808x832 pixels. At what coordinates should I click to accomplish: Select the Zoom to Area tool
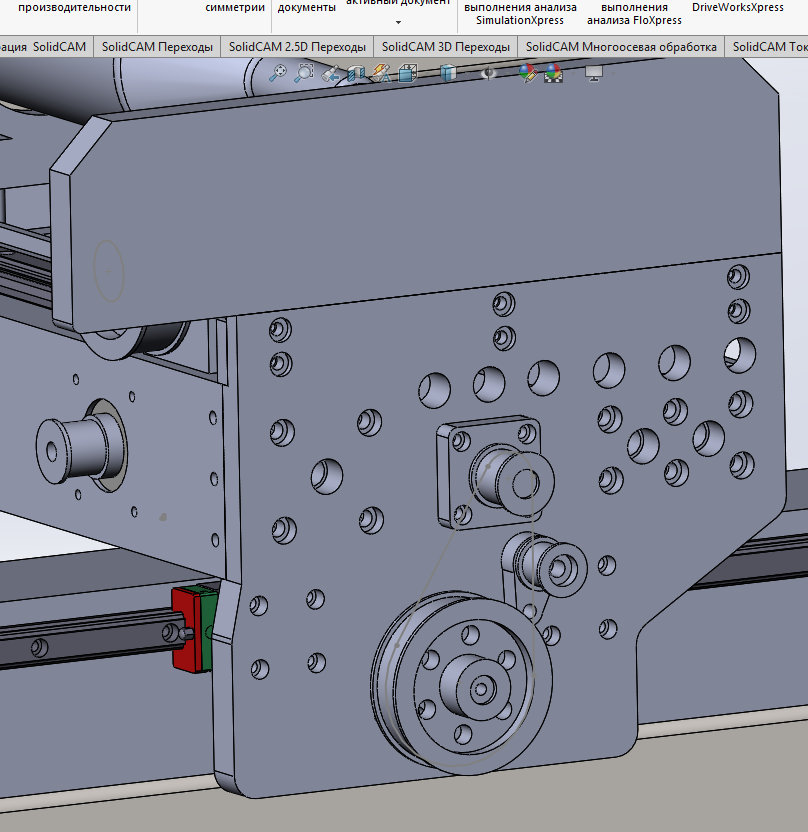[x=304, y=73]
